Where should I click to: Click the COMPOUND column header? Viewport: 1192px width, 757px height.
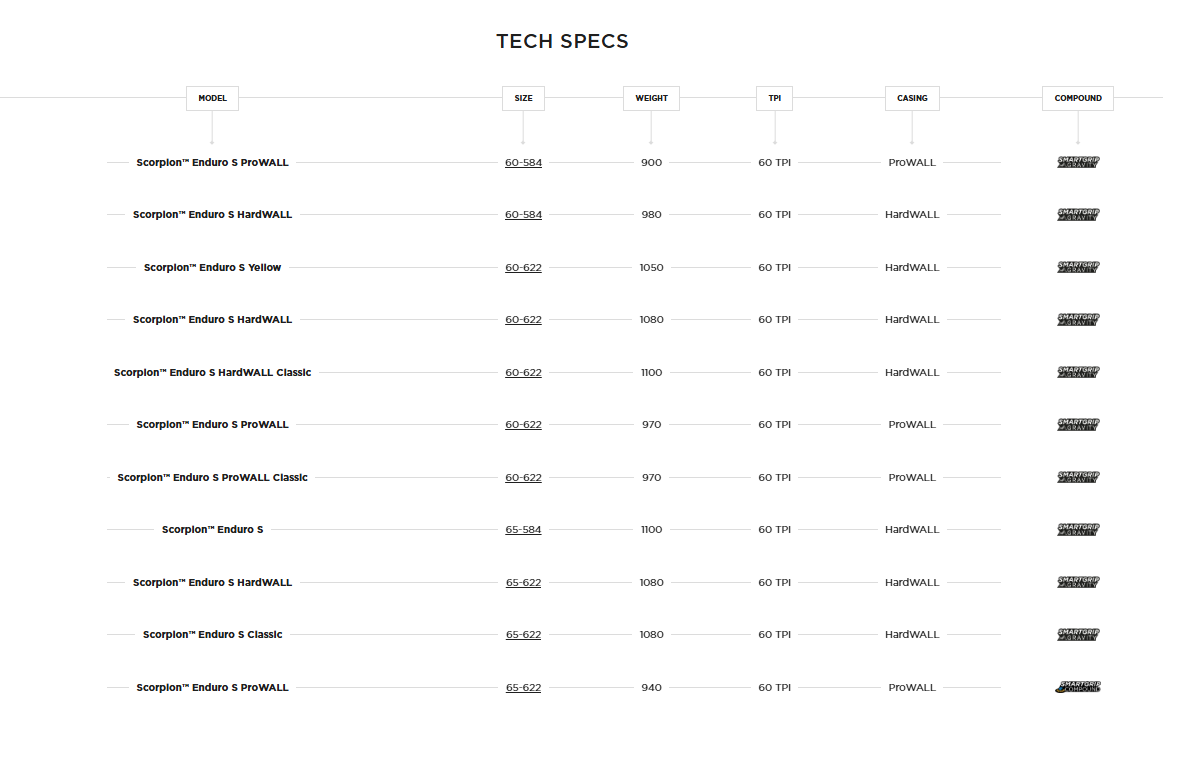coord(1077,98)
